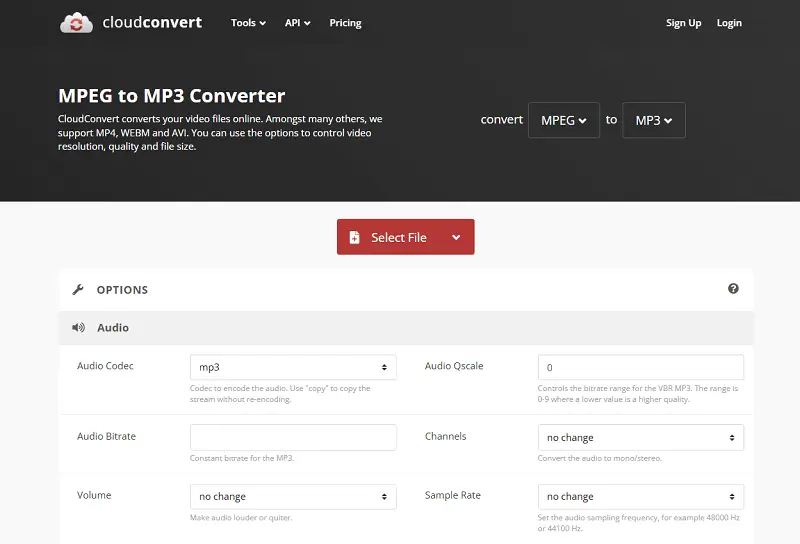Open the Volume dropdown
Viewport: 800px width, 544px height.
[x=293, y=497]
